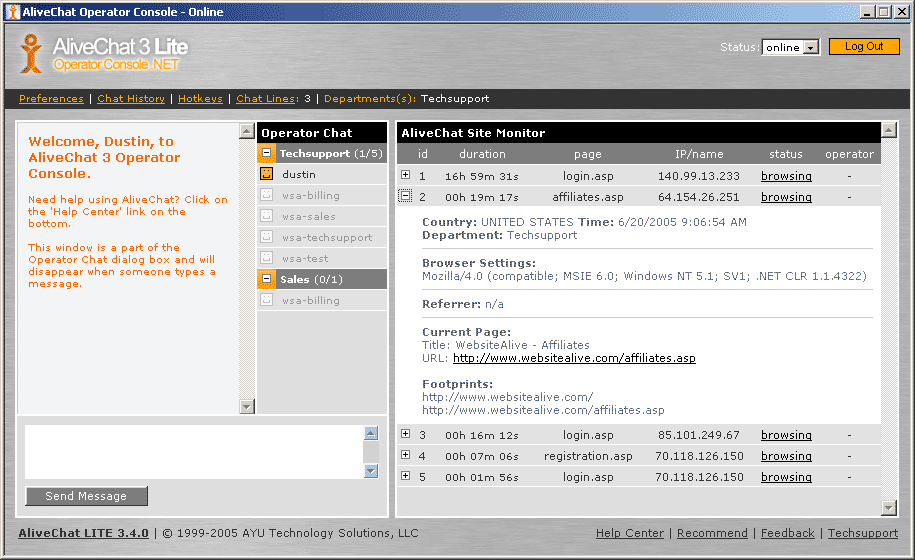Click wsa-test operator face icon
Viewport: 915px width, 560px height.
tap(266, 258)
